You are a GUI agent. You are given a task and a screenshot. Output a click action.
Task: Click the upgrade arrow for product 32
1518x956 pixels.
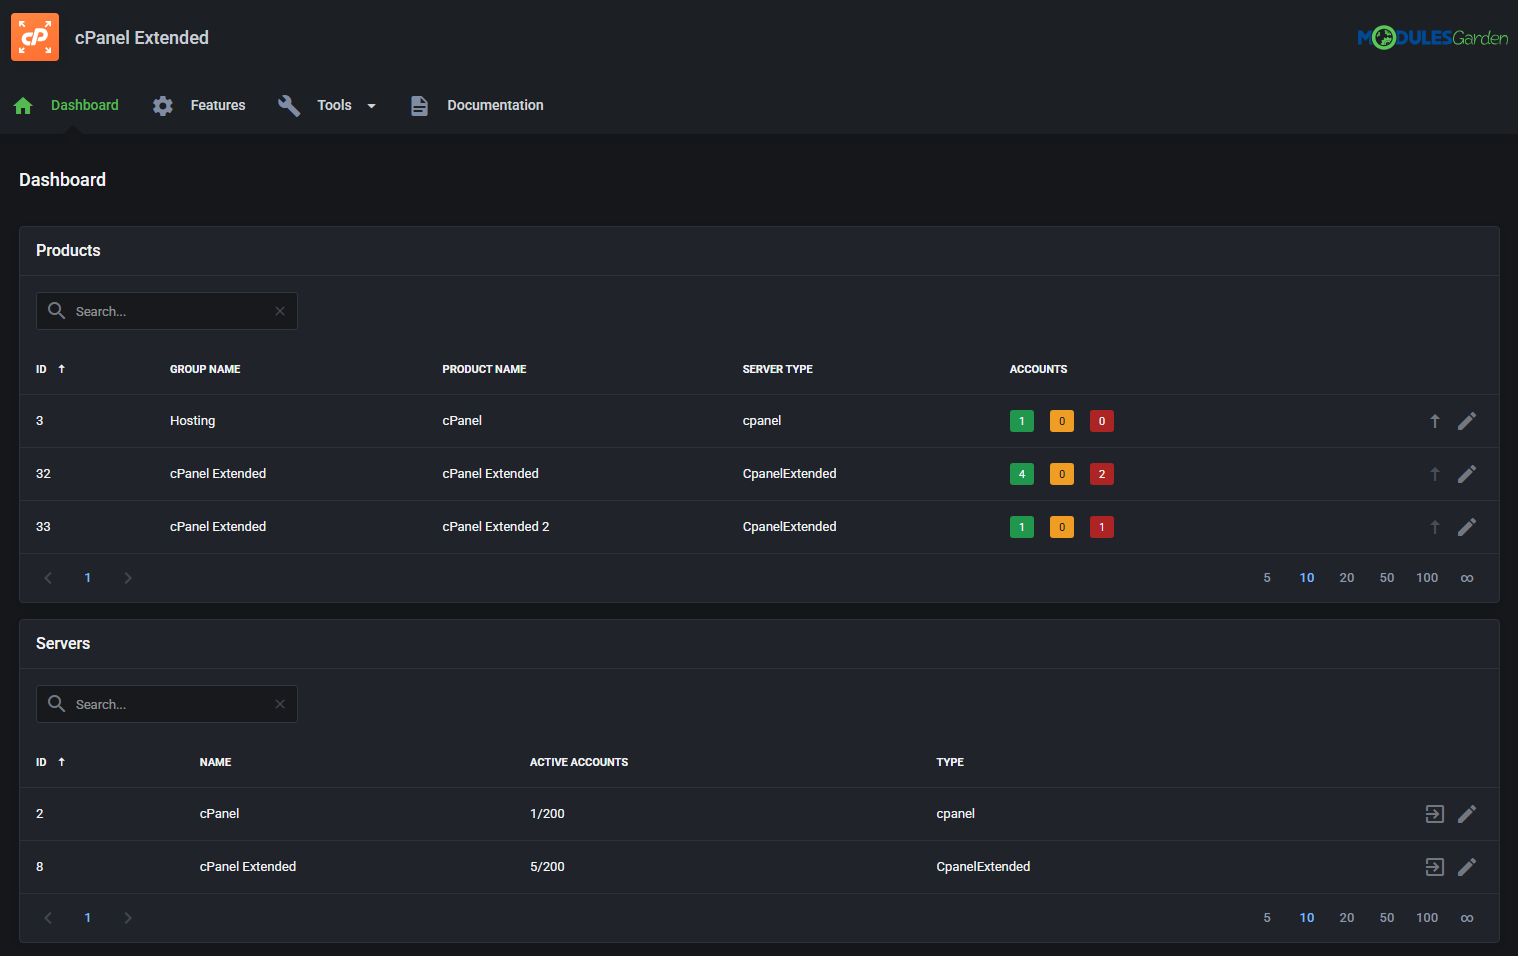coord(1435,474)
